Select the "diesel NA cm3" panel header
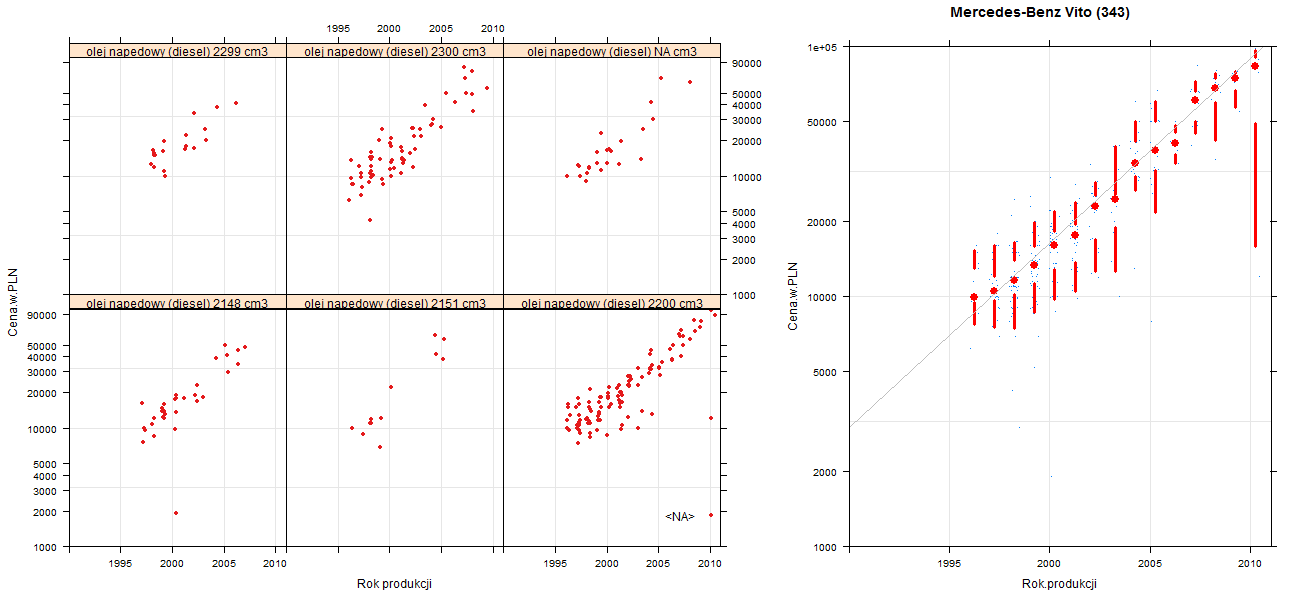This screenshot has width=1300, height=600. 612,51
